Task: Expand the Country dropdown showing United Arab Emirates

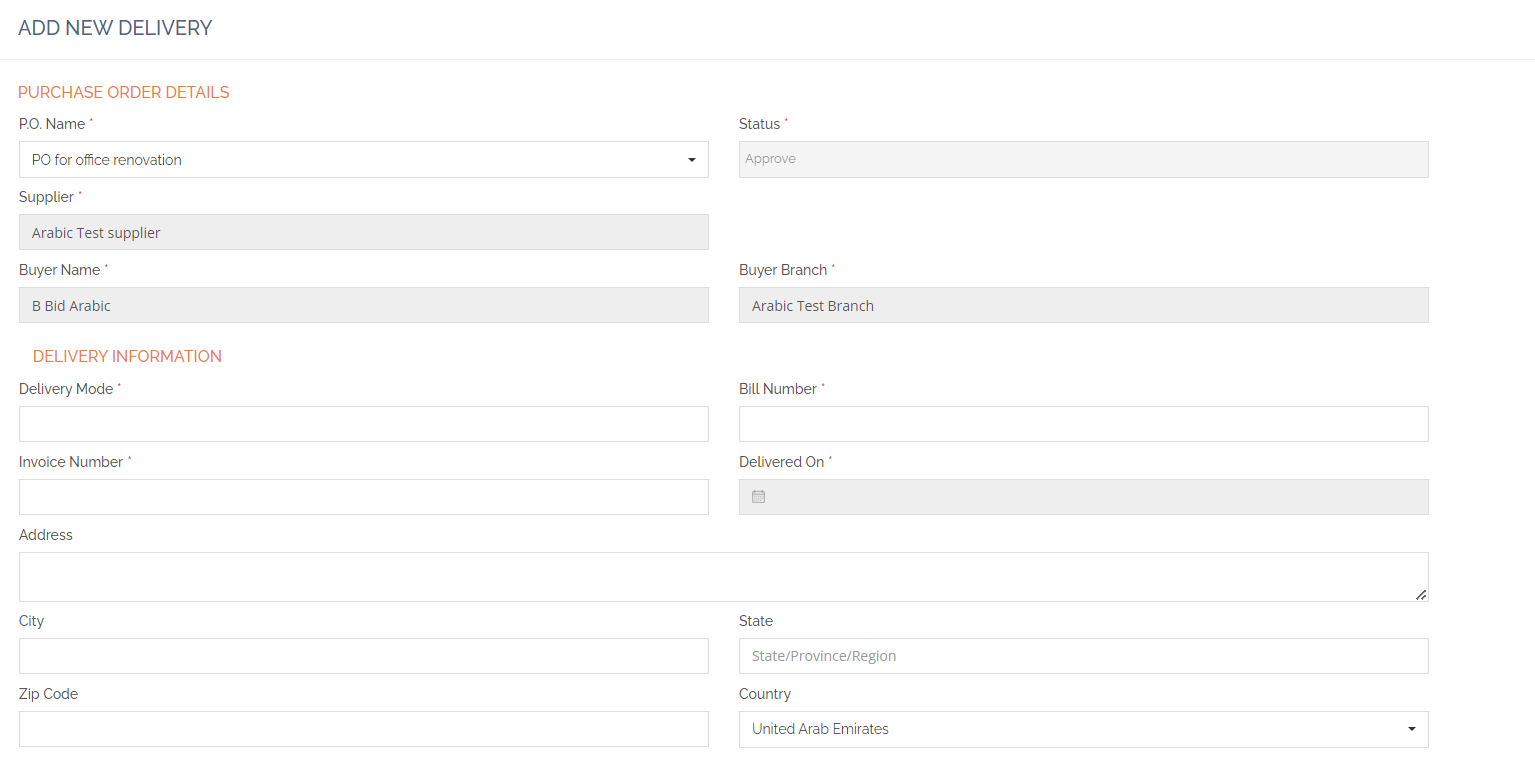Action: point(1083,729)
